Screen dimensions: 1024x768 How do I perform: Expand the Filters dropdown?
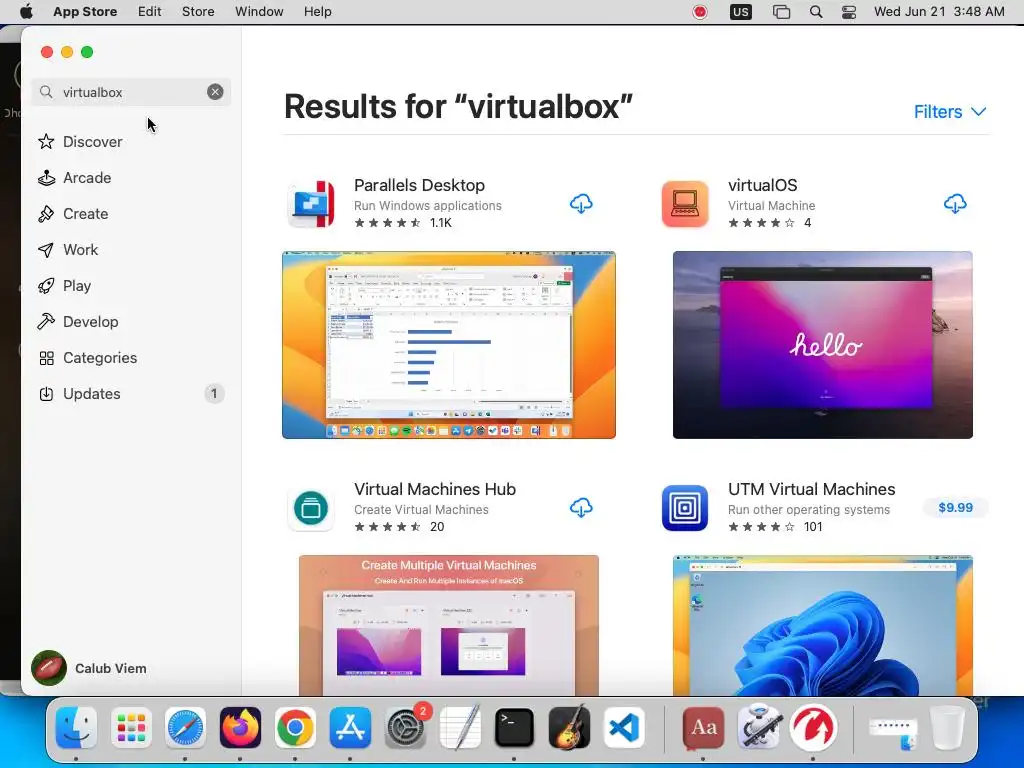(x=950, y=112)
